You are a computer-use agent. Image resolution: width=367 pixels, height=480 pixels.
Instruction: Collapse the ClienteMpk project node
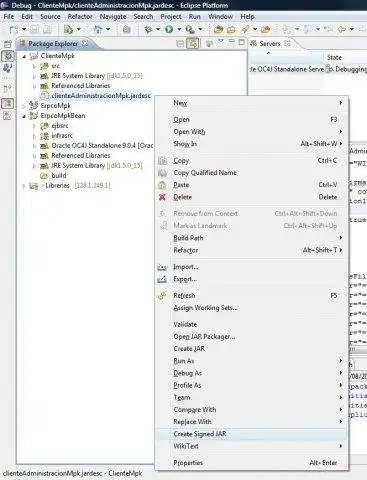pos(24,56)
